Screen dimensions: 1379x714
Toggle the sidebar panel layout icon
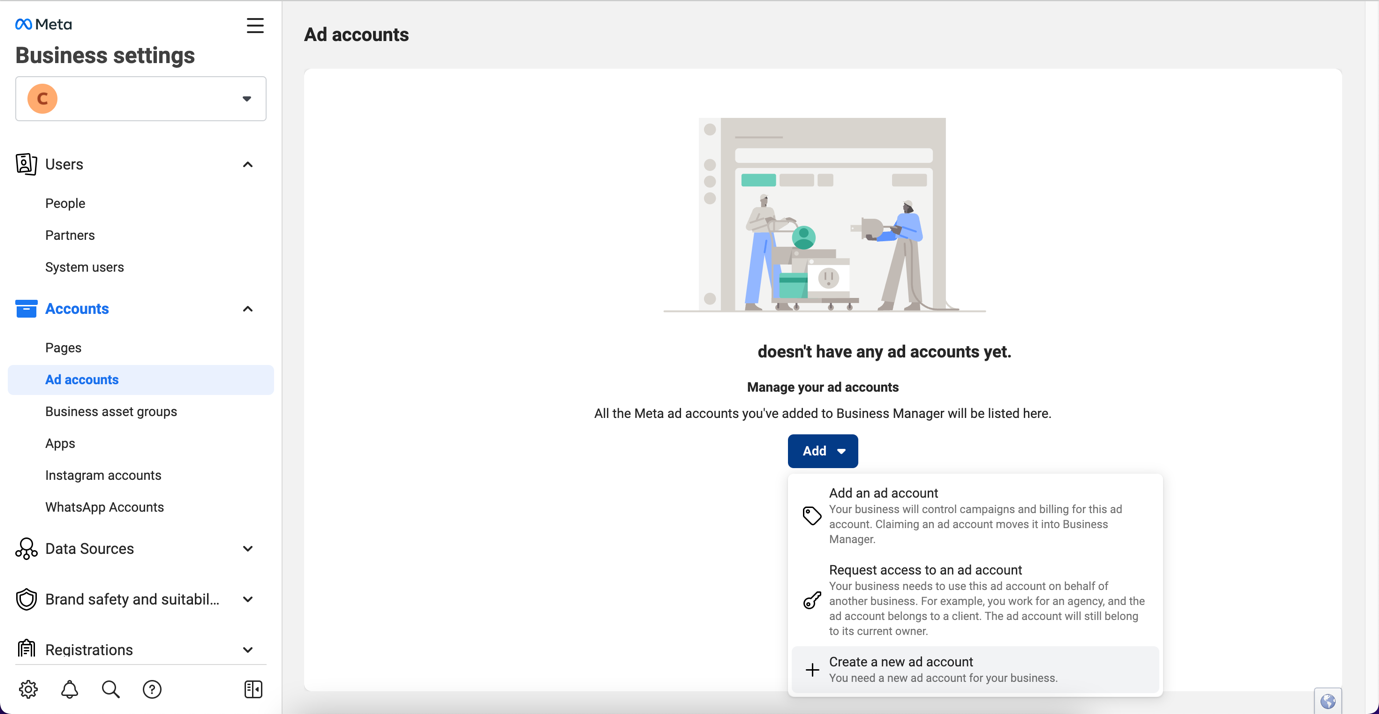pos(253,689)
